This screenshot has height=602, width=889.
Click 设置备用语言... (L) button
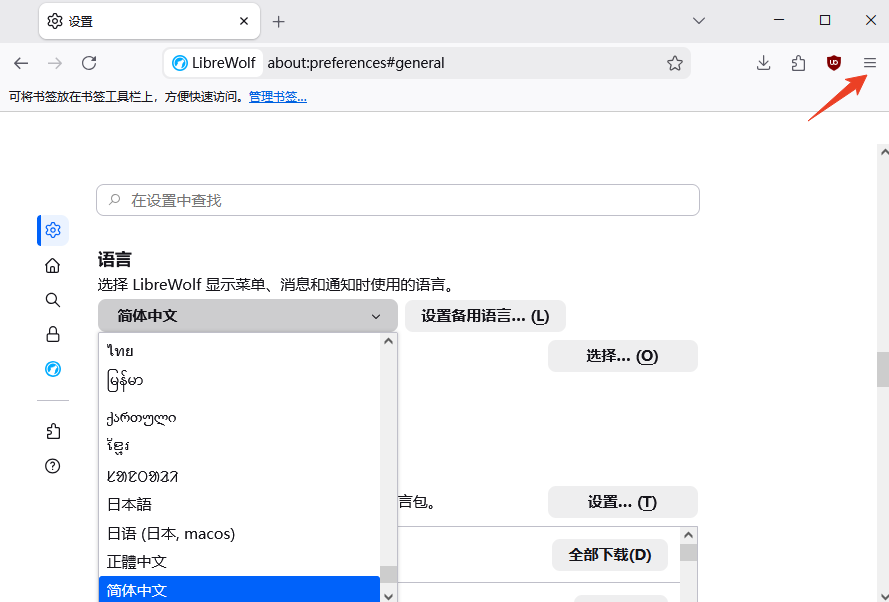click(485, 316)
